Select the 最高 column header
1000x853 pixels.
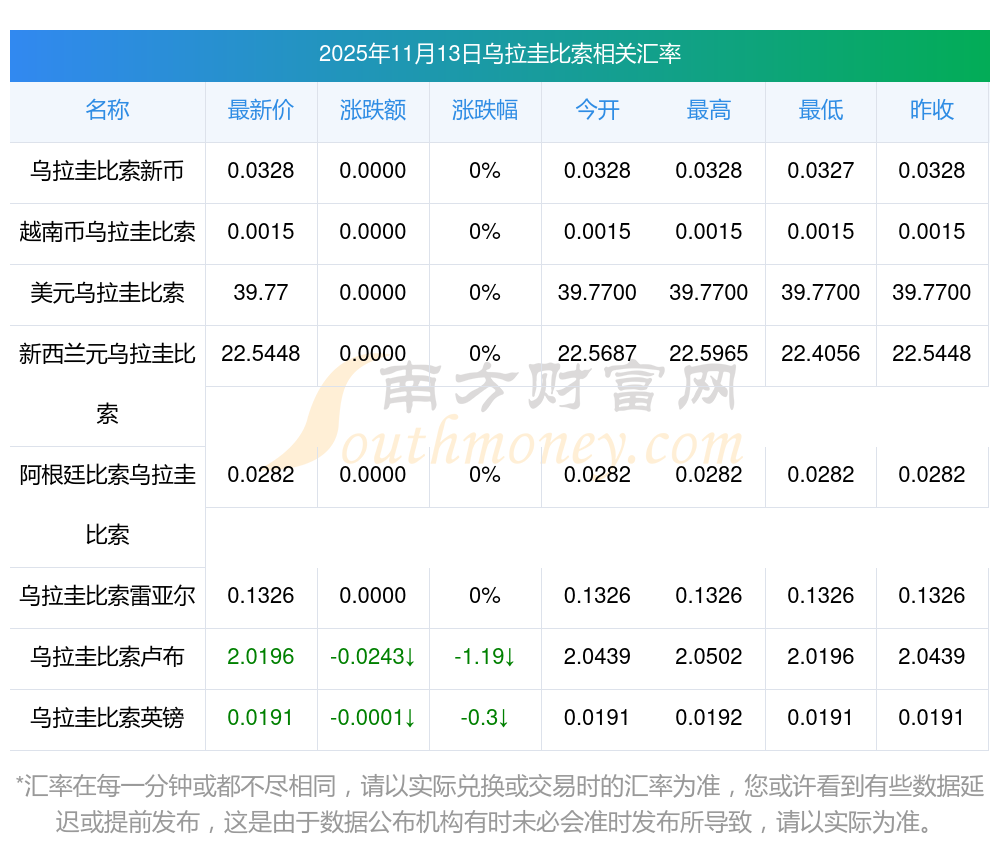709,110
